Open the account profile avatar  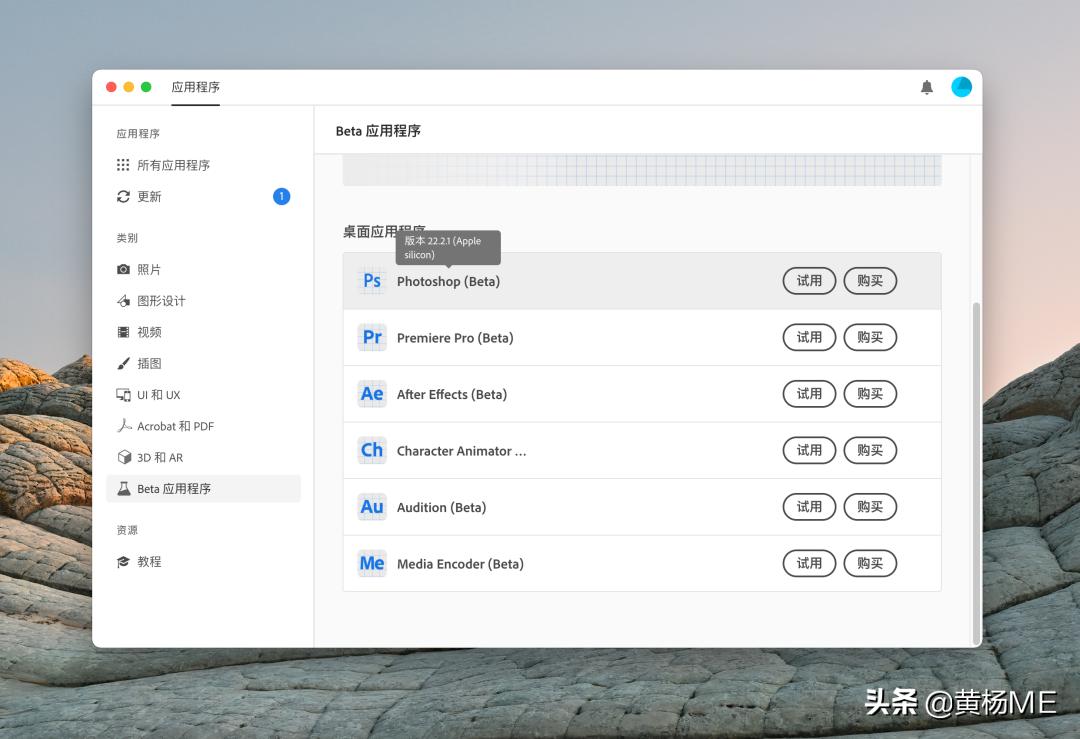coord(961,87)
